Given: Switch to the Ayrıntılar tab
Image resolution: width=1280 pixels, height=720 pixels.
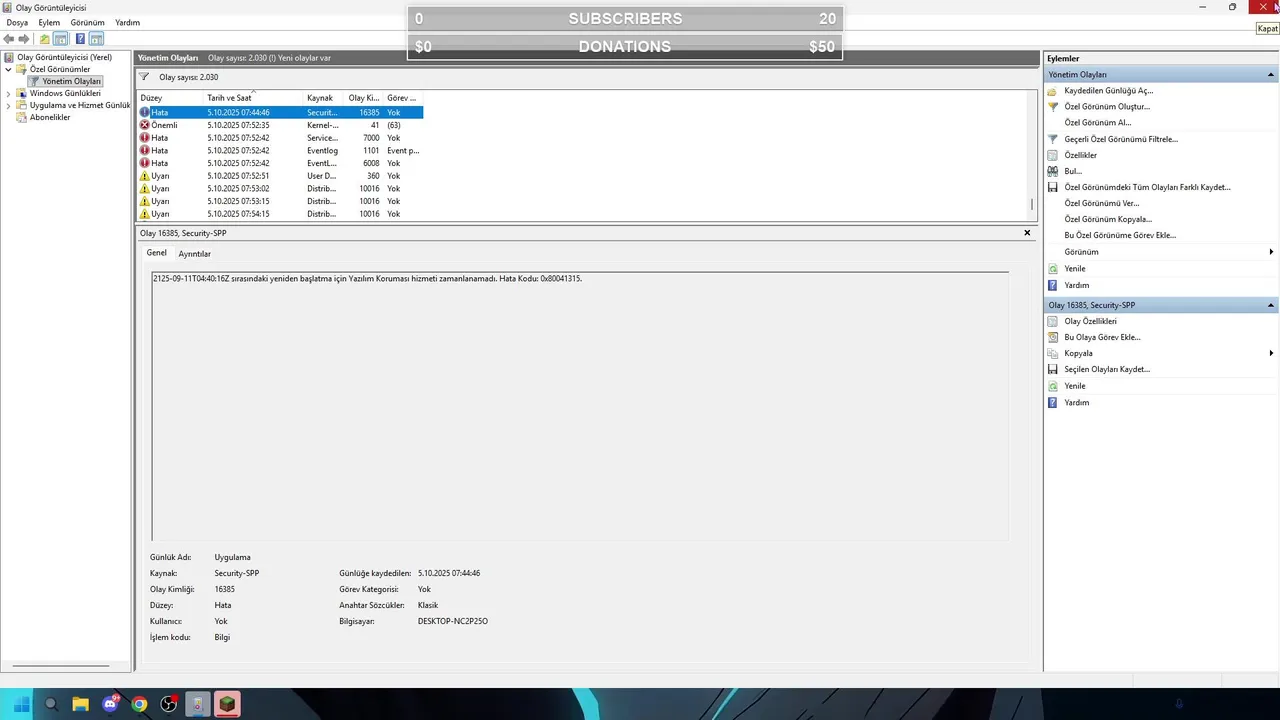Looking at the screenshot, I should [x=194, y=254].
